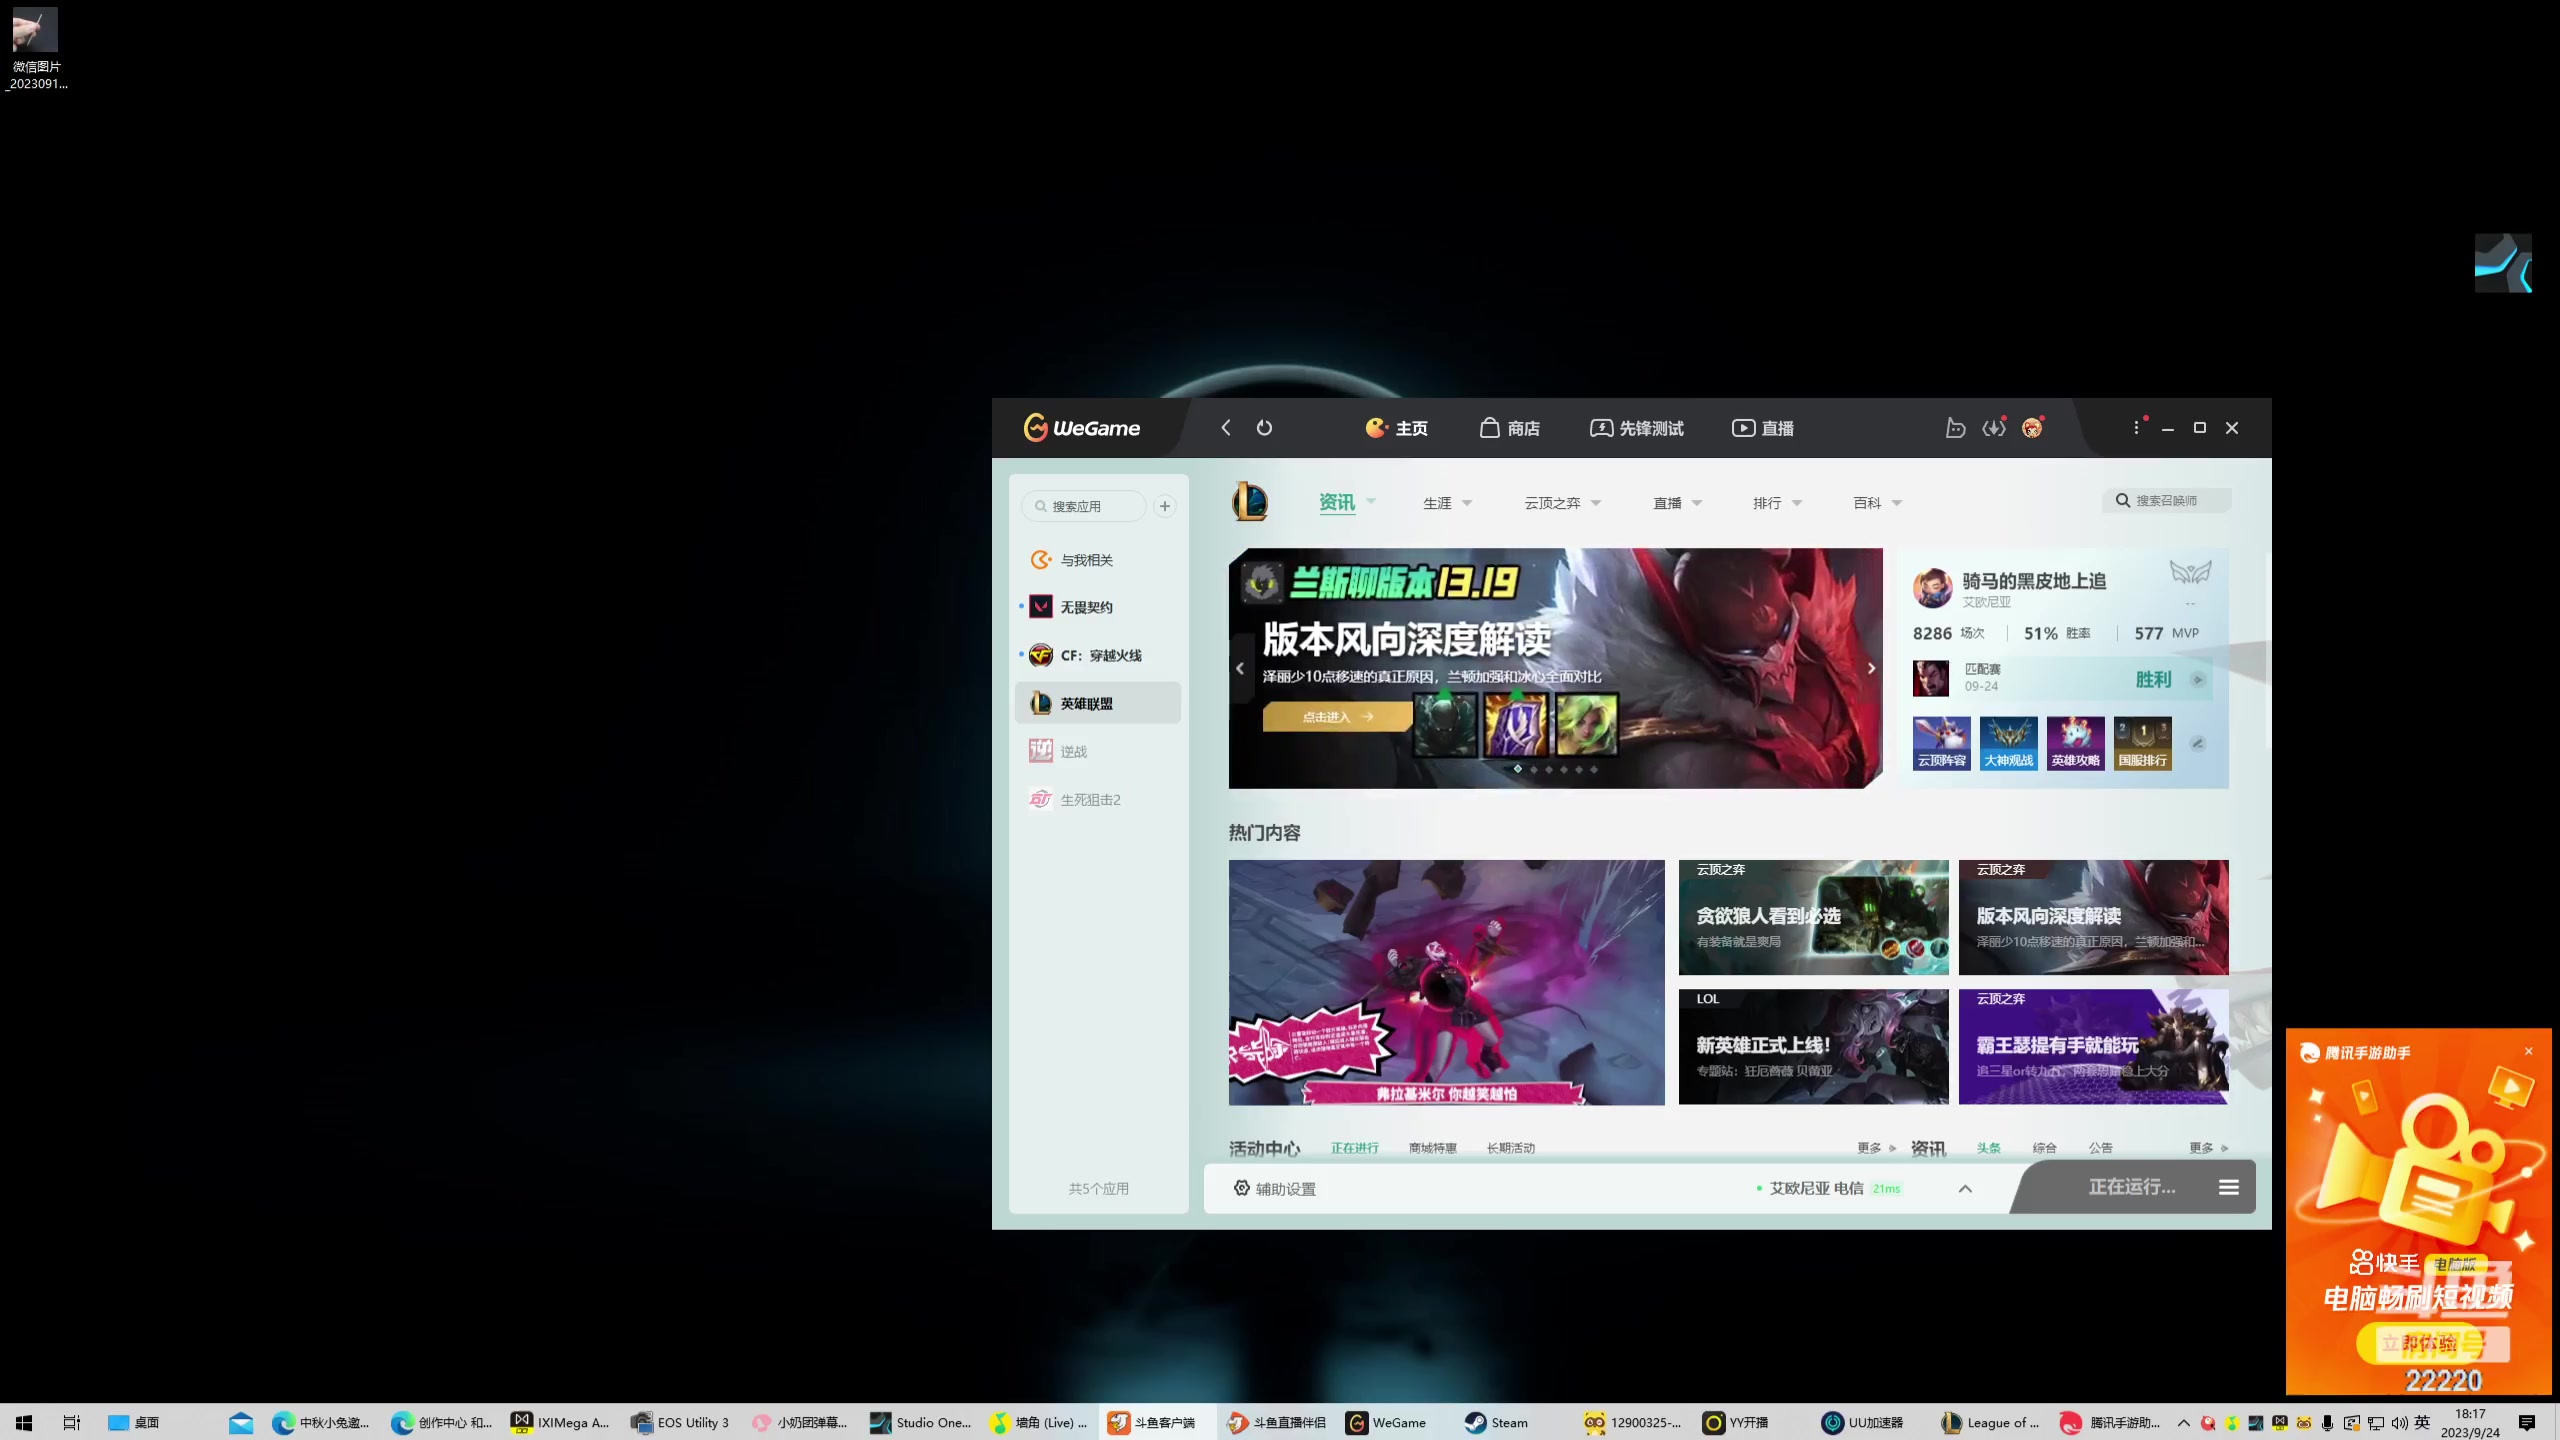Screen dimensions: 2560x1440
Task: Click the League of Legends logo icon
Action: pyautogui.click(x=1250, y=501)
